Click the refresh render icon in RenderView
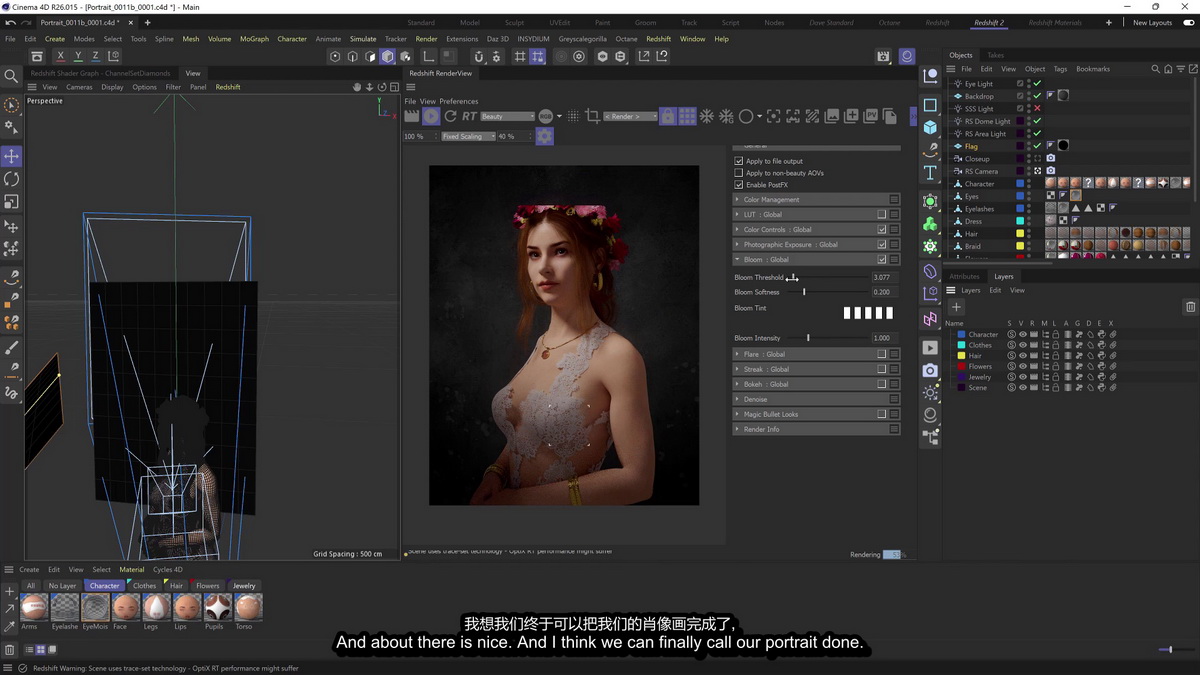Viewport: 1200px width, 675px height. [450, 116]
